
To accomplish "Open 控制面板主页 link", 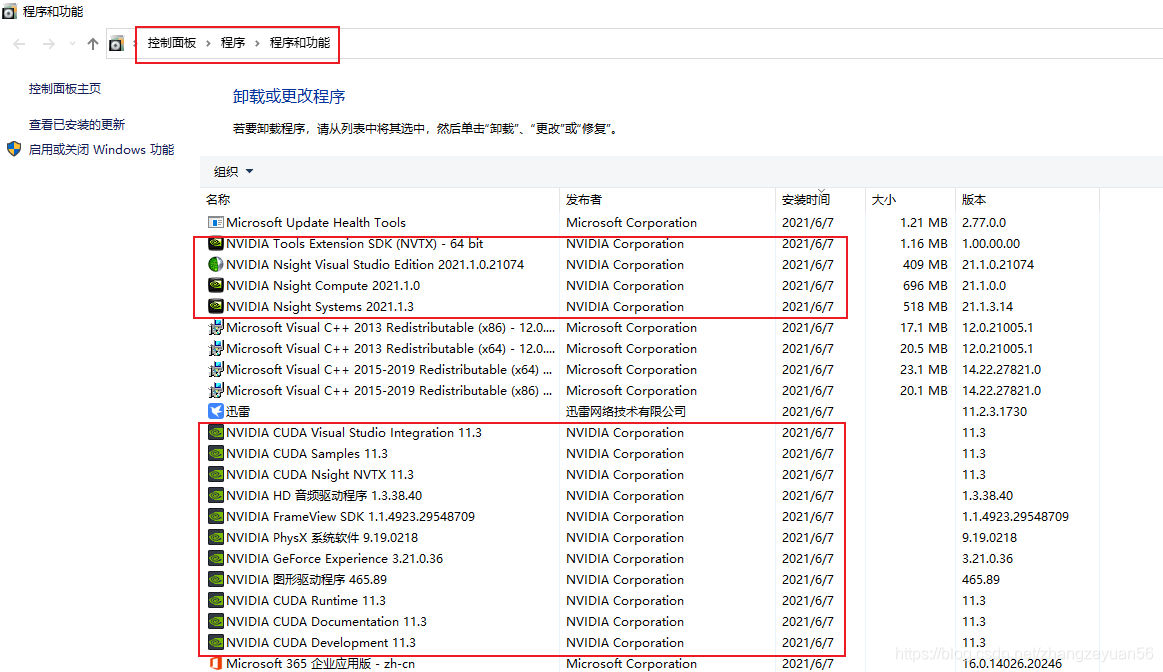I will pyautogui.click(x=65, y=89).
